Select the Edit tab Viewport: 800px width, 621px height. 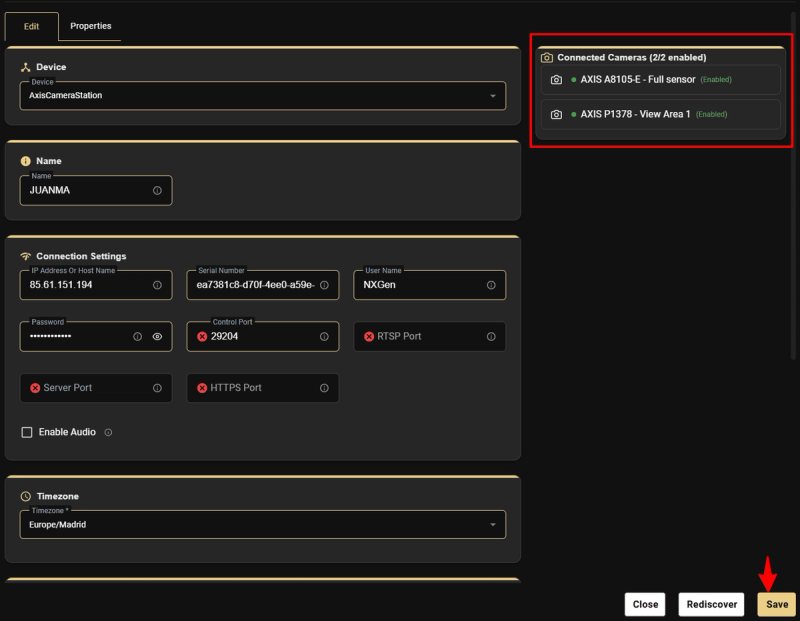tap(31, 27)
